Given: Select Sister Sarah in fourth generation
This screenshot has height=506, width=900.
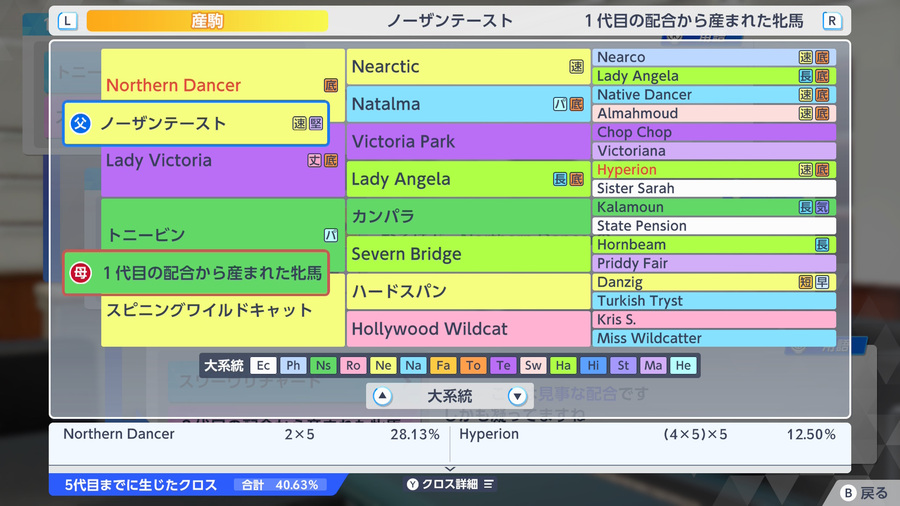Looking at the screenshot, I should tap(714, 188).
